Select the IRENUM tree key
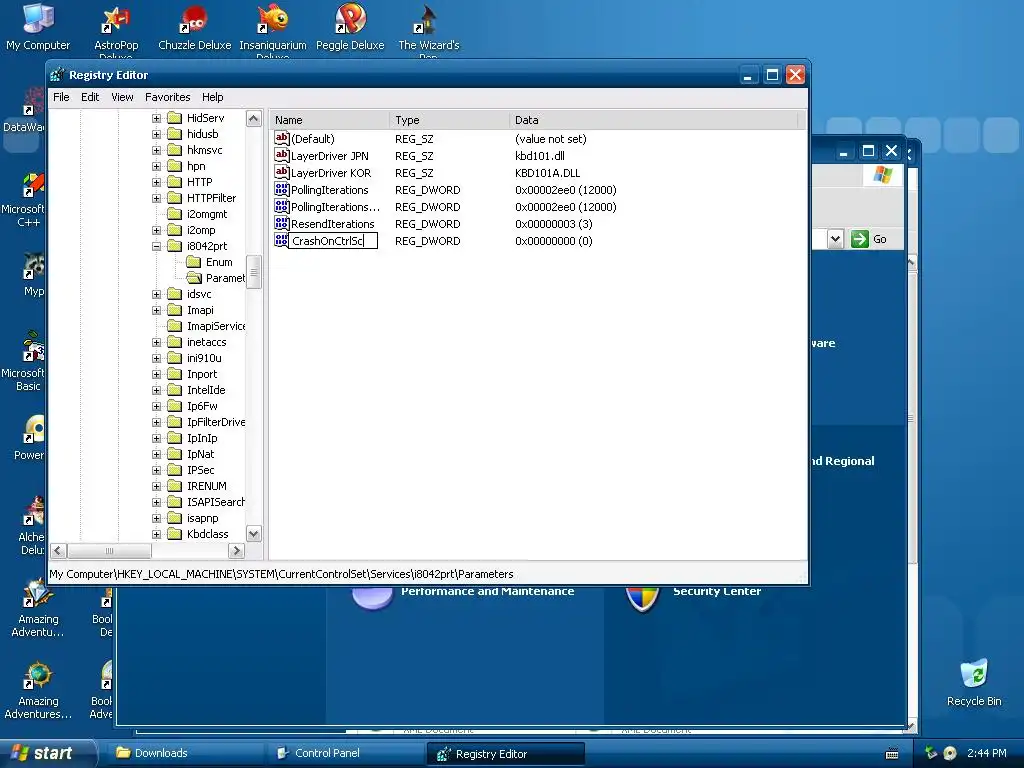The width and height of the screenshot is (1024, 768). tap(206, 486)
